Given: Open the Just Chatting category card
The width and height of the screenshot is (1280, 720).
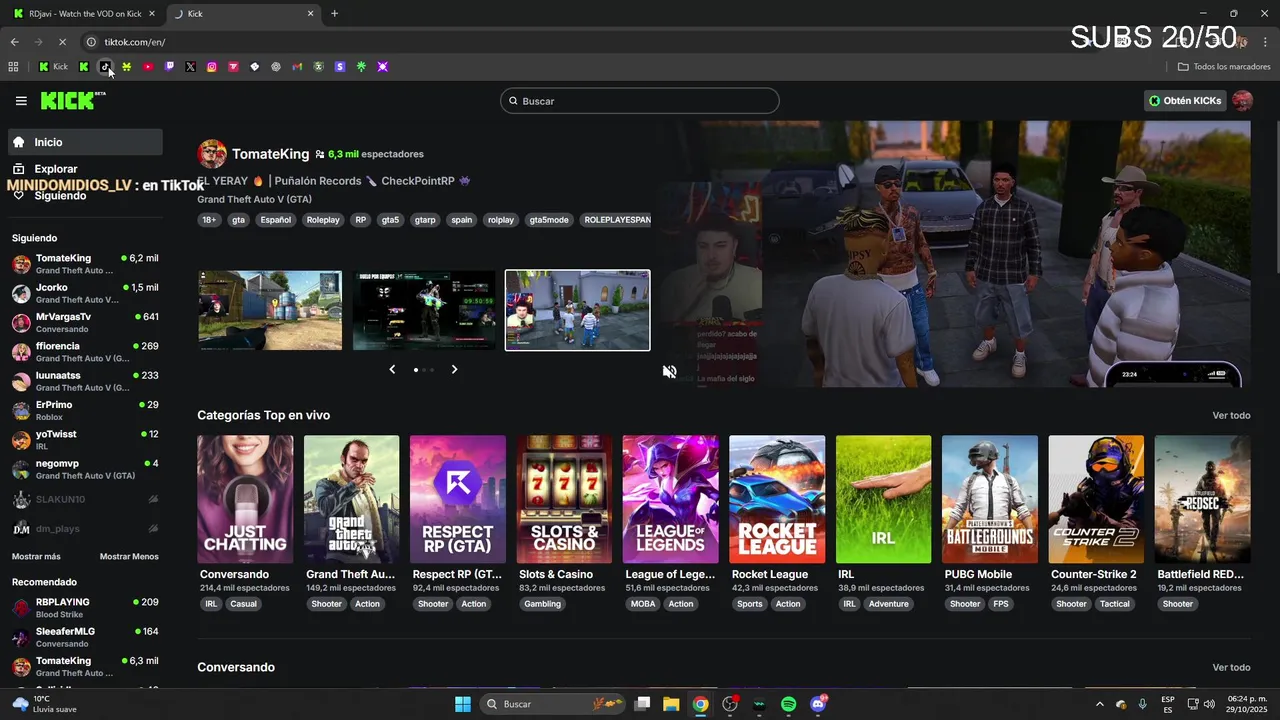Looking at the screenshot, I should pyautogui.click(x=245, y=499).
